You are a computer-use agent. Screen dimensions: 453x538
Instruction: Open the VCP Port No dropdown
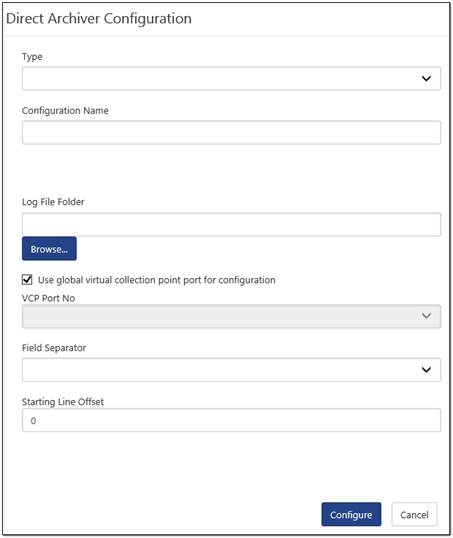pyautogui.click(x=231, y=316)
